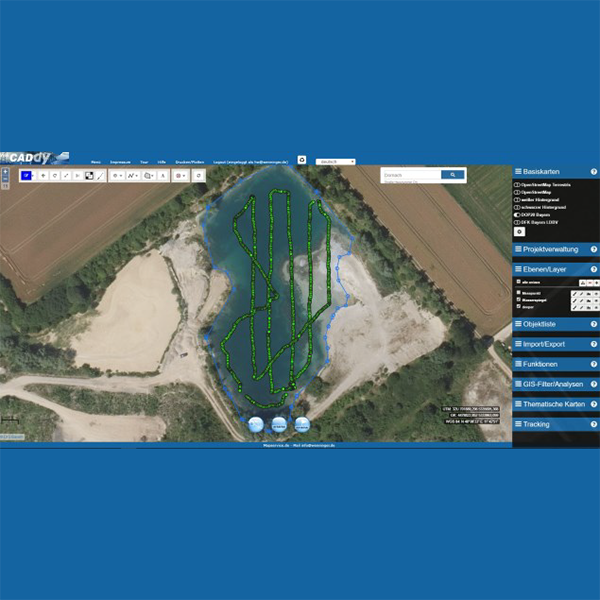This screenshot has width=600, height=600.
Task: Click the map zoom-in plus button
Action: (x=5, y=172)
